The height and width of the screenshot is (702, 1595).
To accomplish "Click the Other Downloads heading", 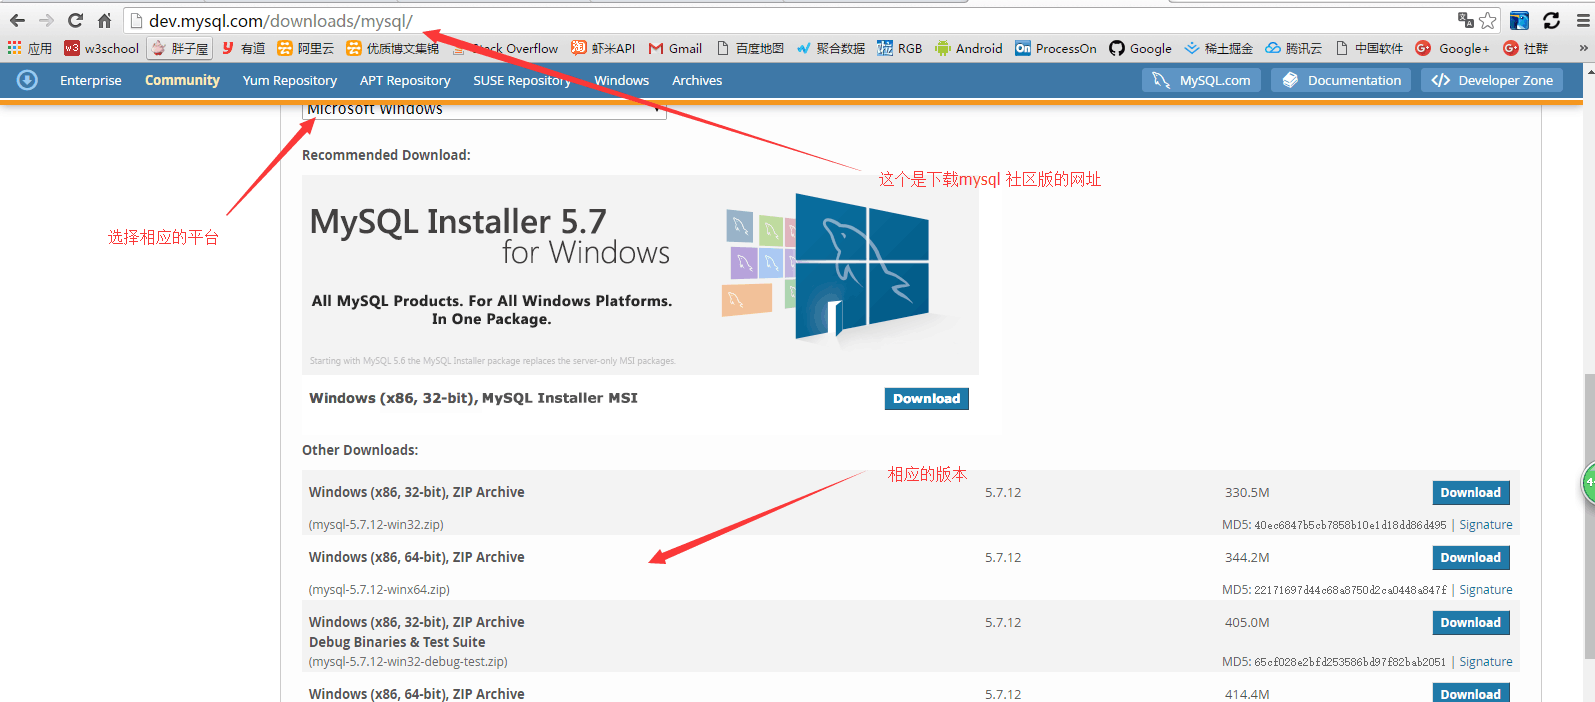I will [x=360, y=450].
